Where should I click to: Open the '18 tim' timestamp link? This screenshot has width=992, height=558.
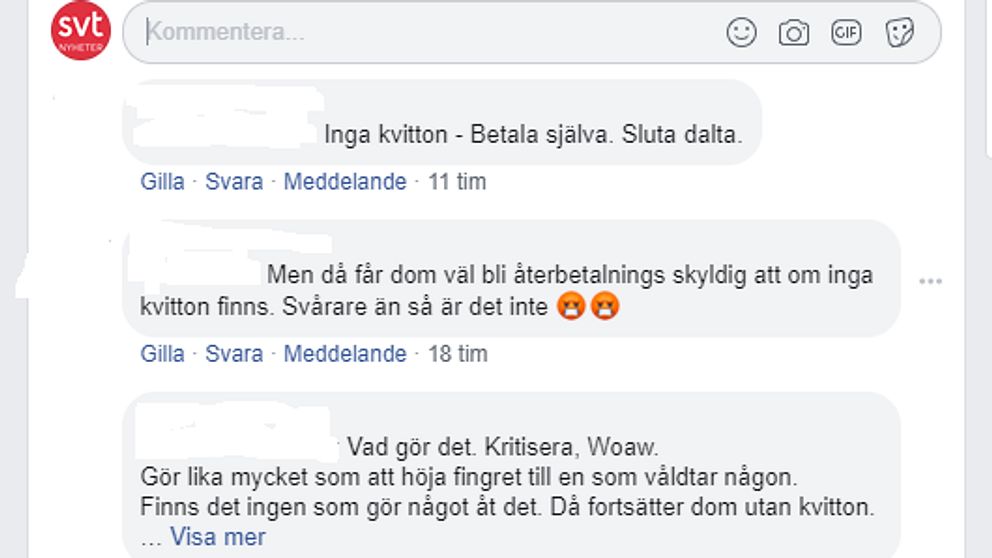[457, 354]
